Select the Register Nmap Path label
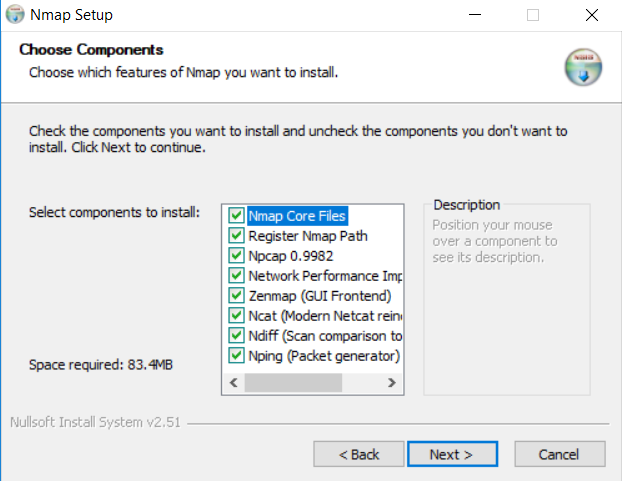This screenshot has height=481, width=622. coord(308,236)
